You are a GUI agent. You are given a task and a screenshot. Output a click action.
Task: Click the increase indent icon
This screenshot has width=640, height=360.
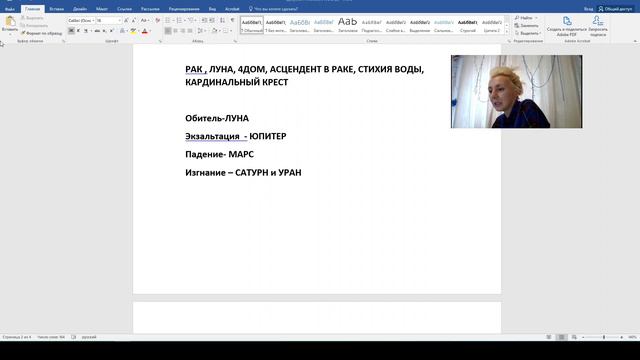212,20
